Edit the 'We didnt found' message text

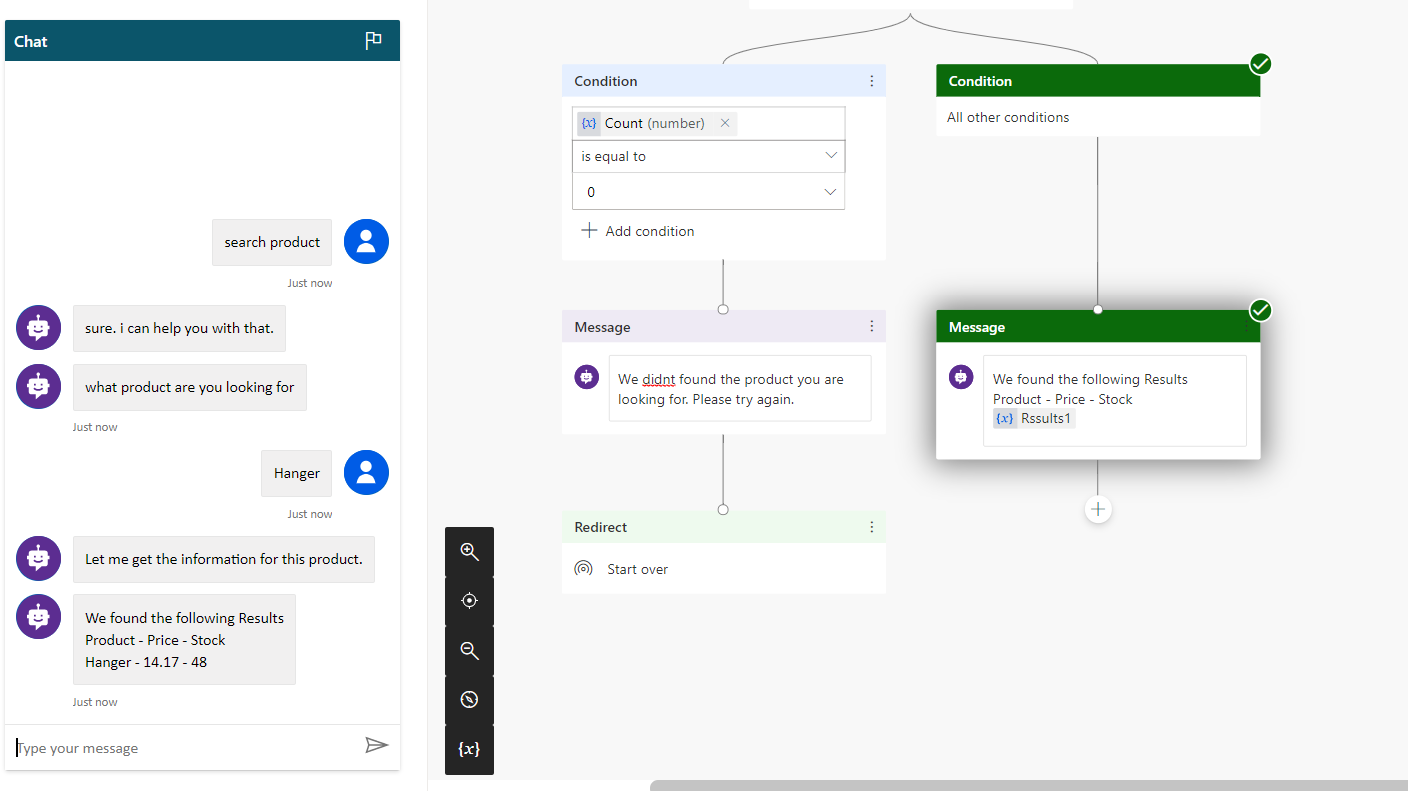(x=738, y=389)
